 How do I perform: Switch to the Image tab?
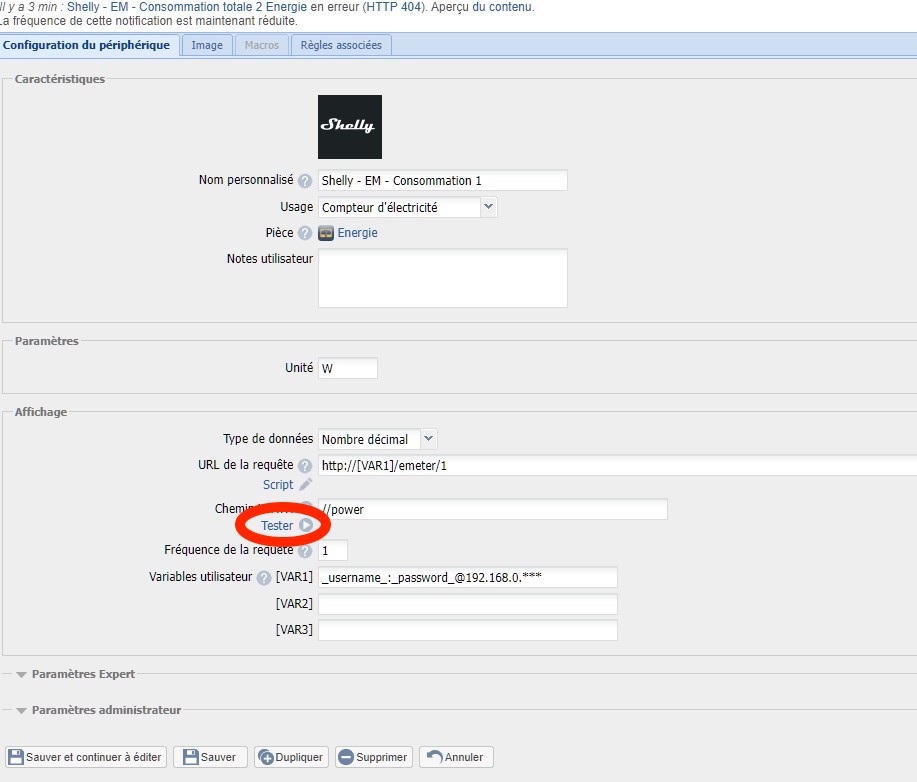tap(207, 45)
